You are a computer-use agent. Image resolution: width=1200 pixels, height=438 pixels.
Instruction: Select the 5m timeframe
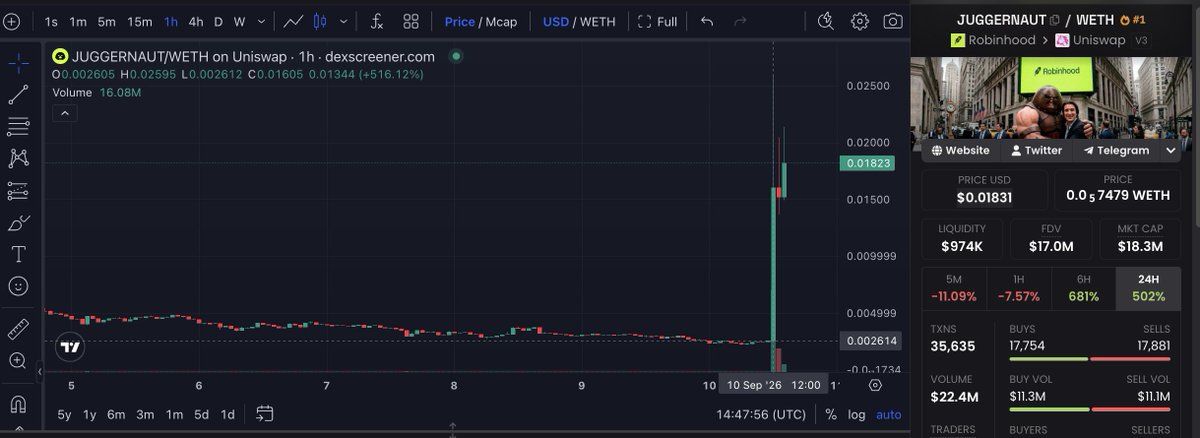[106, 21]
